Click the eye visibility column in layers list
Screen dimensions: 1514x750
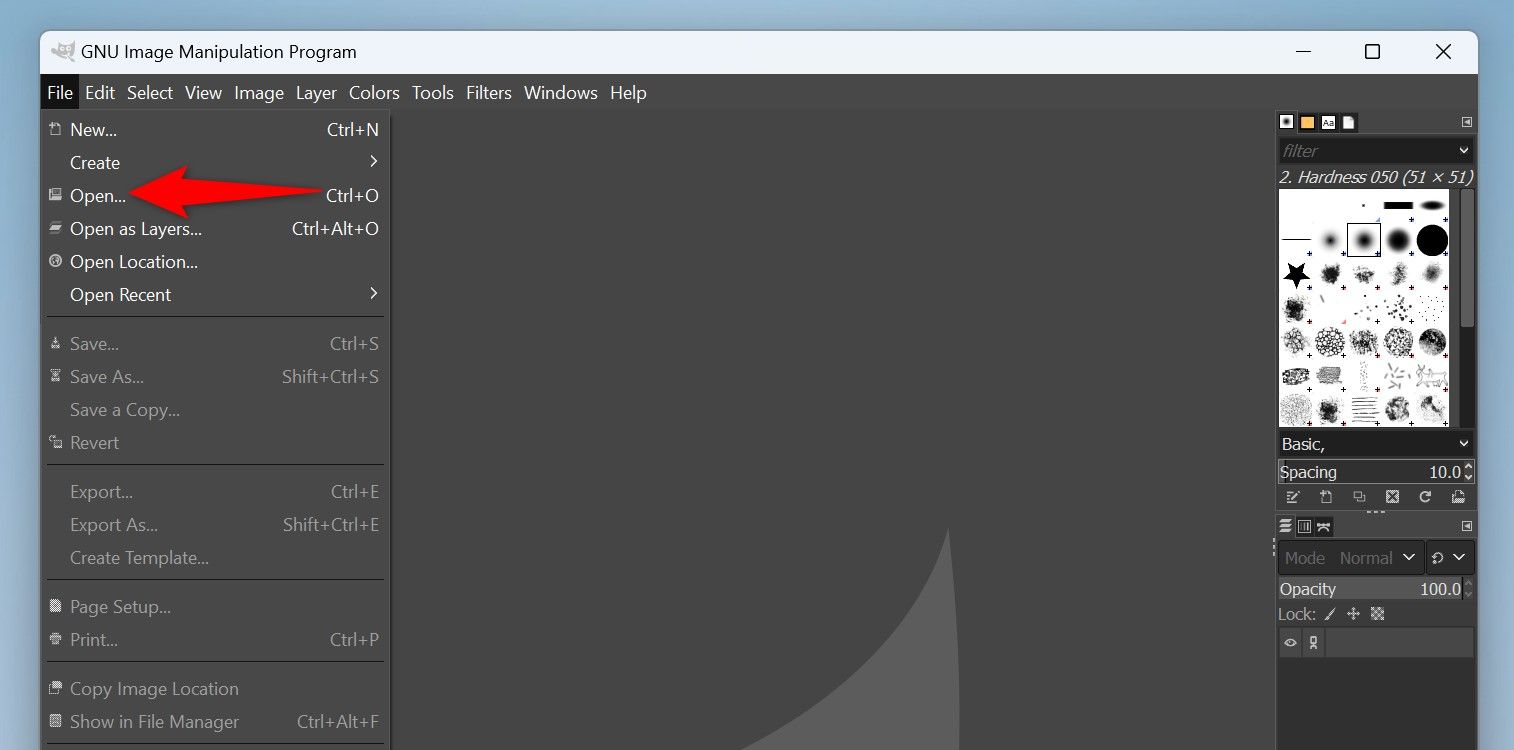coord(1290,643)
